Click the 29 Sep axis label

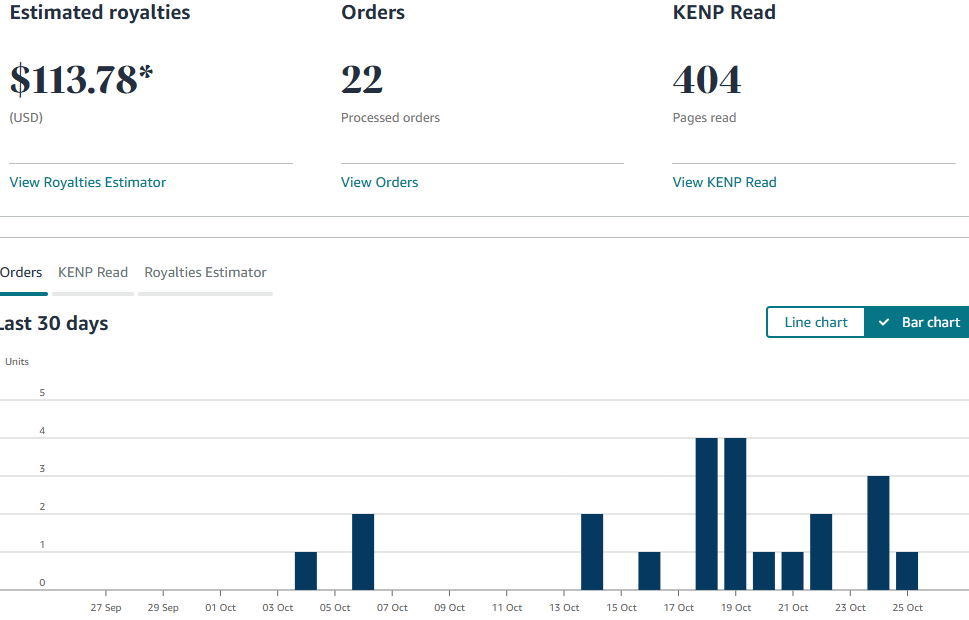163,608
